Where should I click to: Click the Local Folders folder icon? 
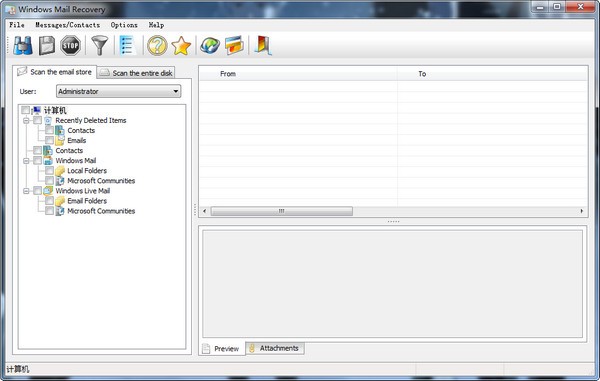pyautogui.click(x=60, y=171)
